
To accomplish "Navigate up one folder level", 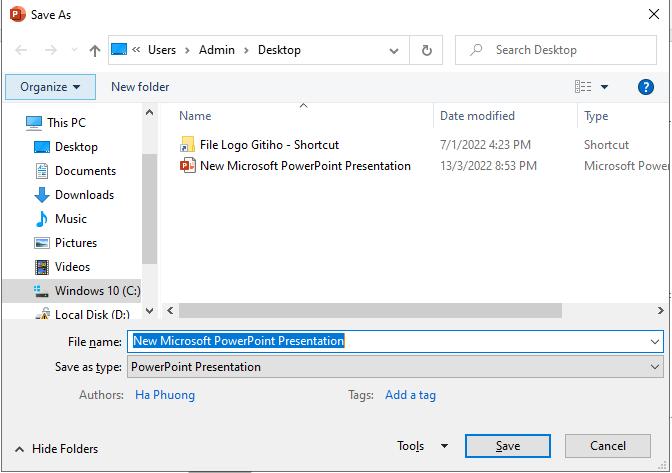I will point(95,51).
